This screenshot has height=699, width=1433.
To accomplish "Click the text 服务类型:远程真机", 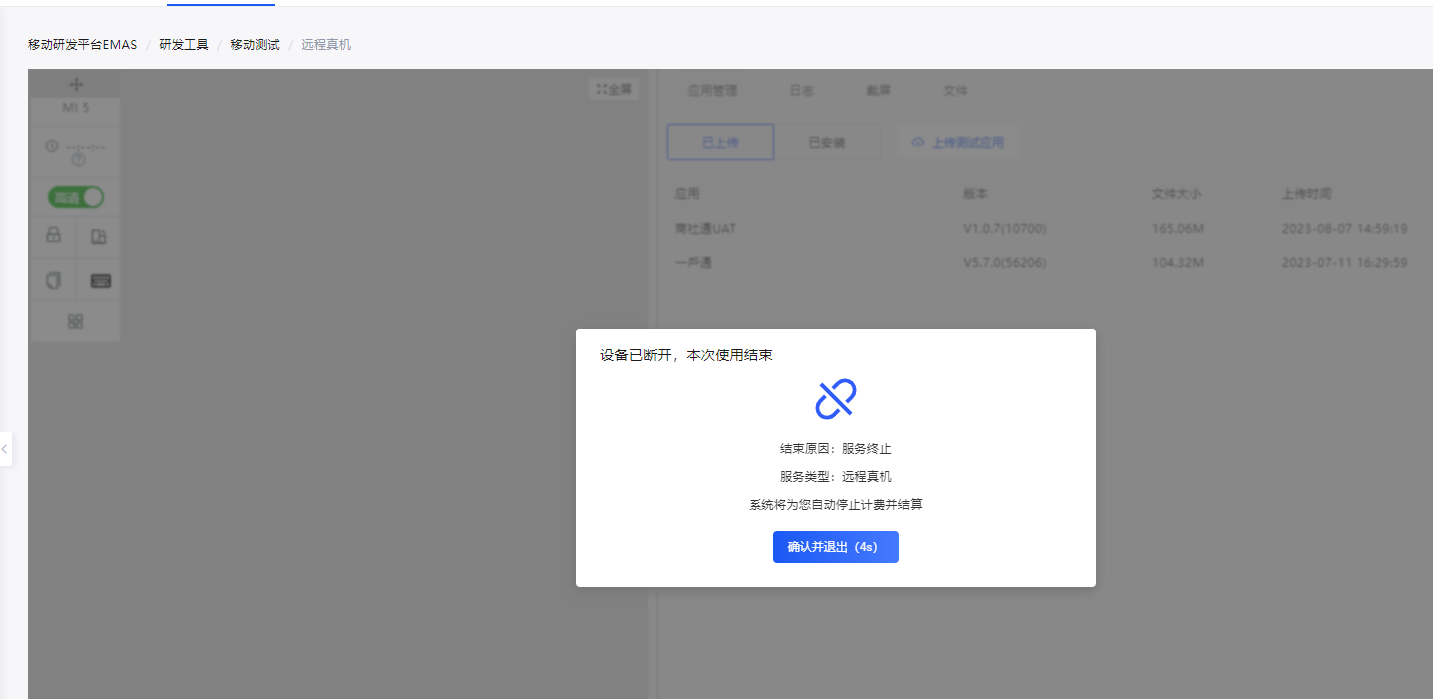I will [836, 477].
